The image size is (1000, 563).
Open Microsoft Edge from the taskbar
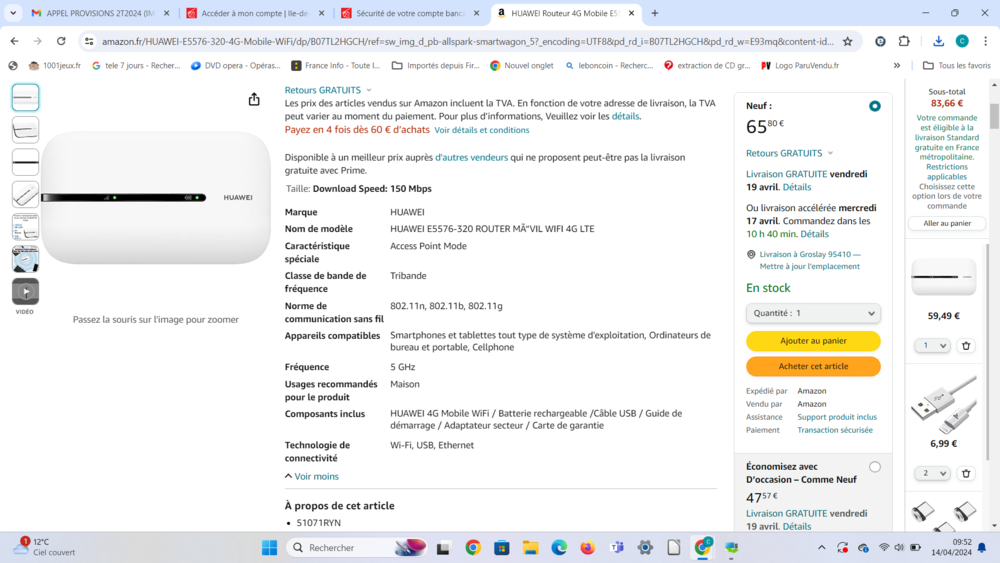(x=559, y=548)
